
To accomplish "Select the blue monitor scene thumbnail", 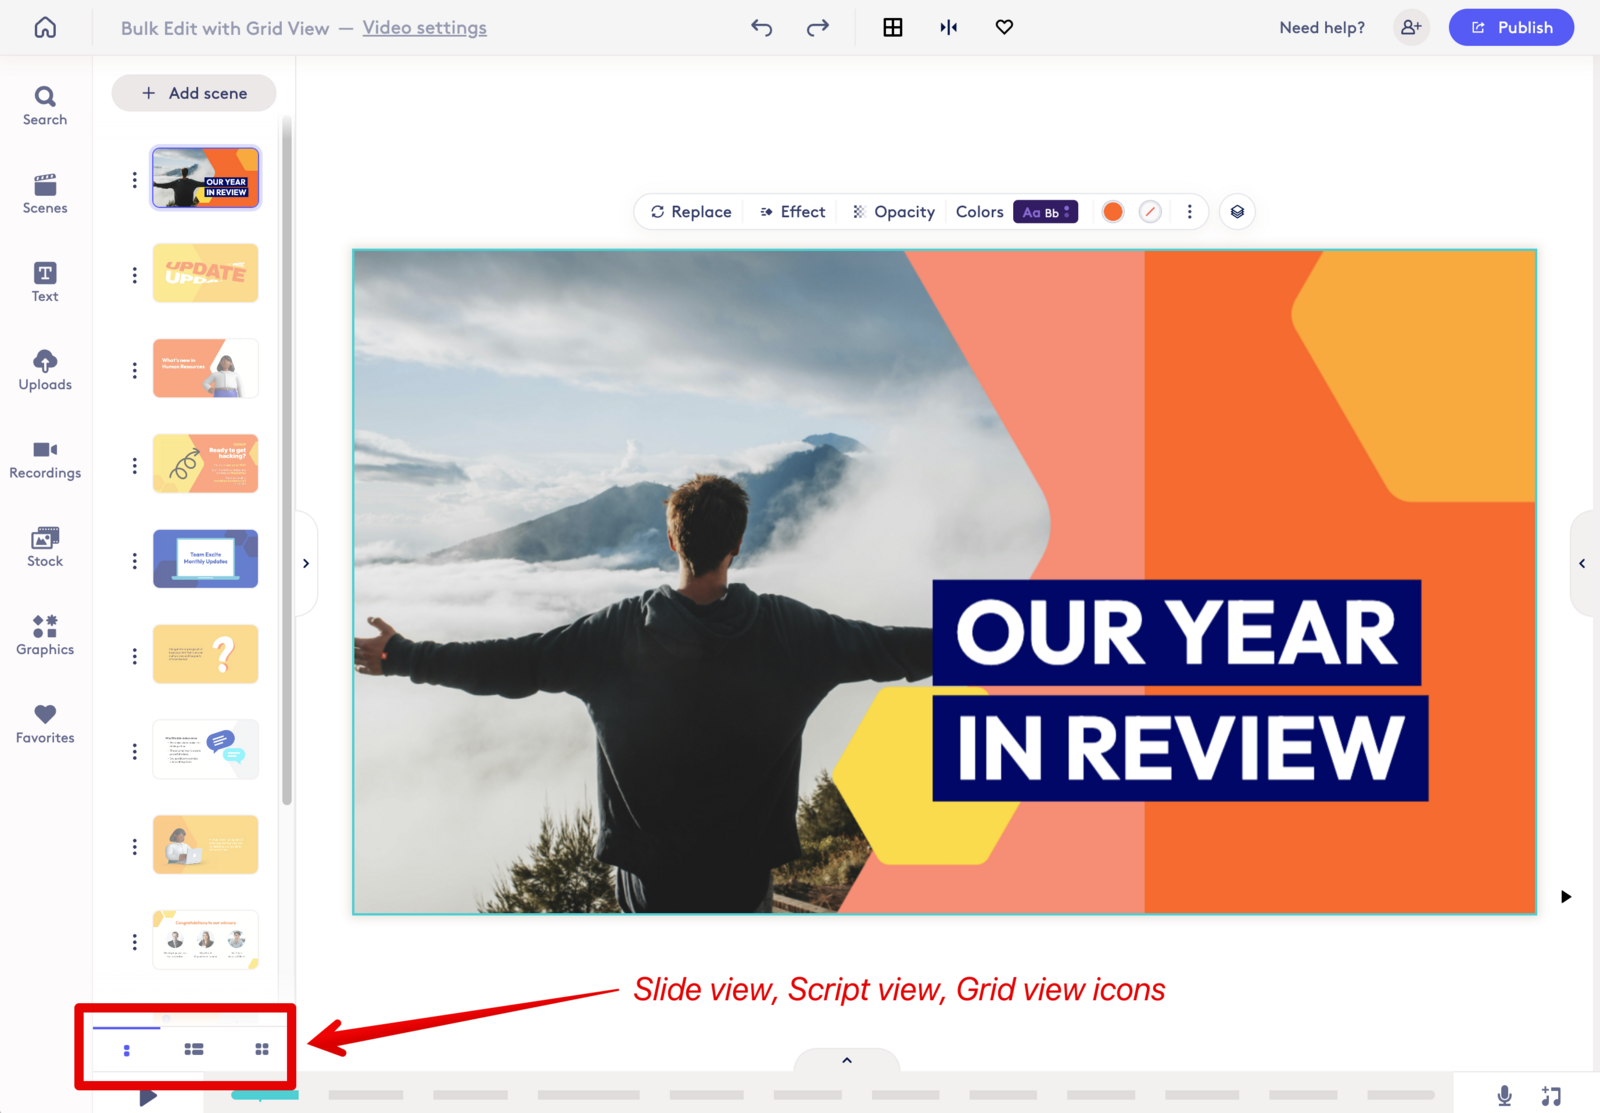I will [206, 559].
